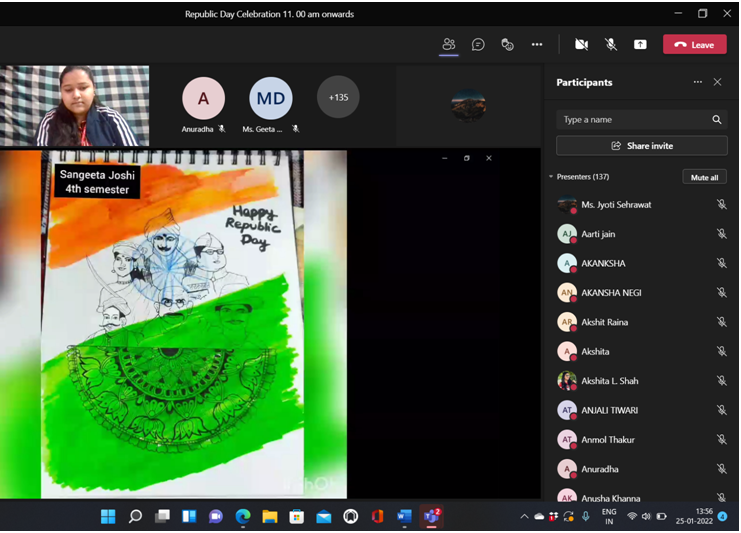Show hidden icons in system tray
The image size is (741, 533).
pos(524,517)
